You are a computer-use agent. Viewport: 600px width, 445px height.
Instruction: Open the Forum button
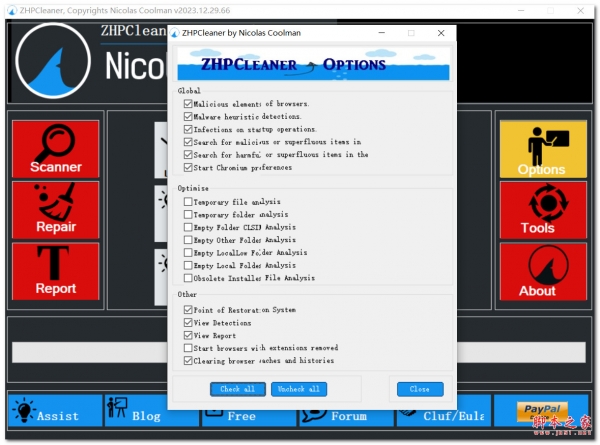click(x=346, y=417)
